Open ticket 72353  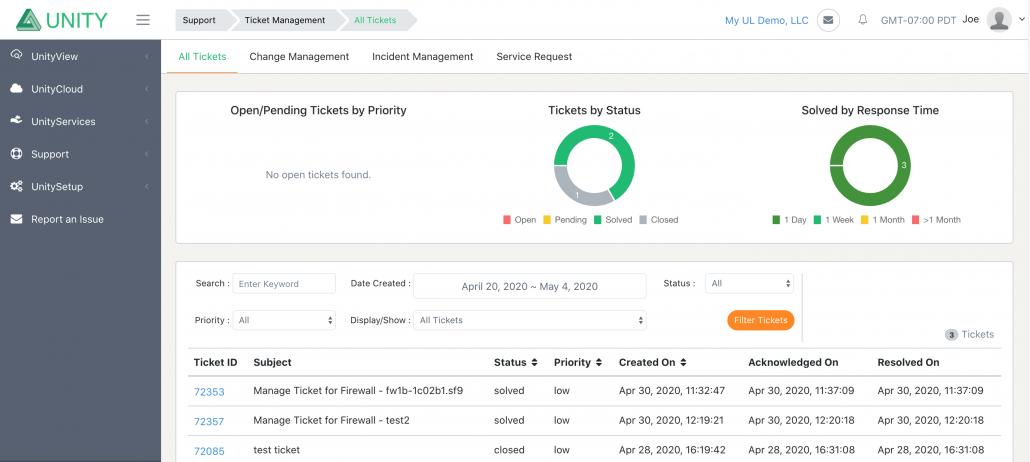(209, 392)
